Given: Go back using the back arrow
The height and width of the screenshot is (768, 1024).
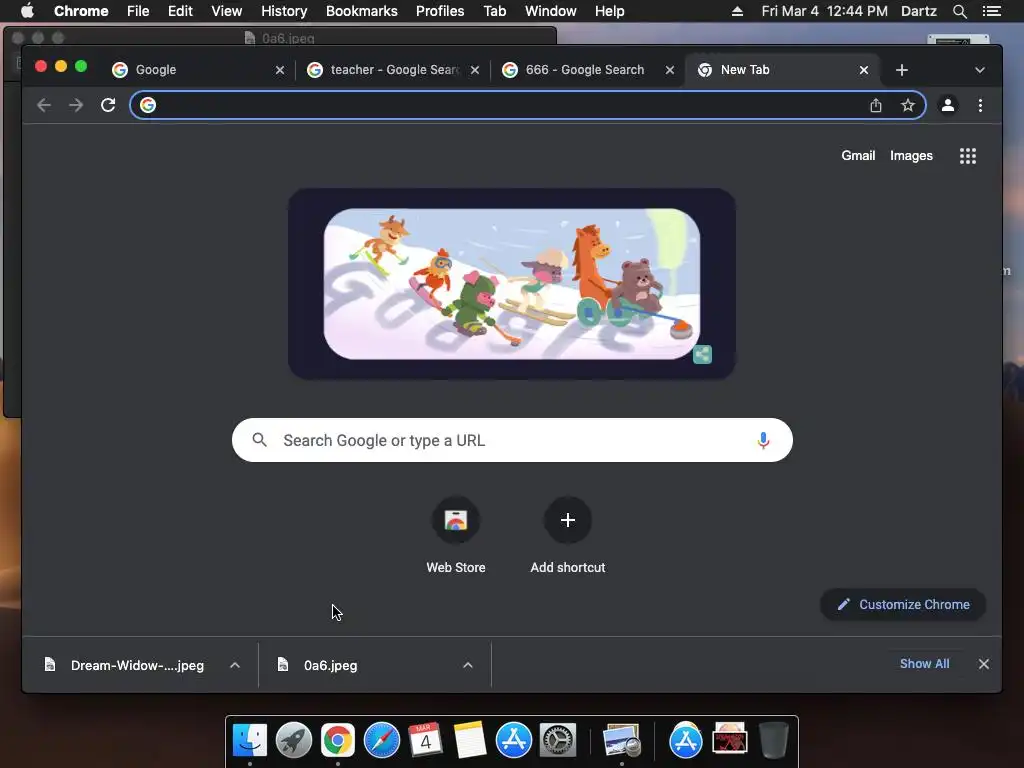Looking at the screenshot, I should [x=44, y=105].
